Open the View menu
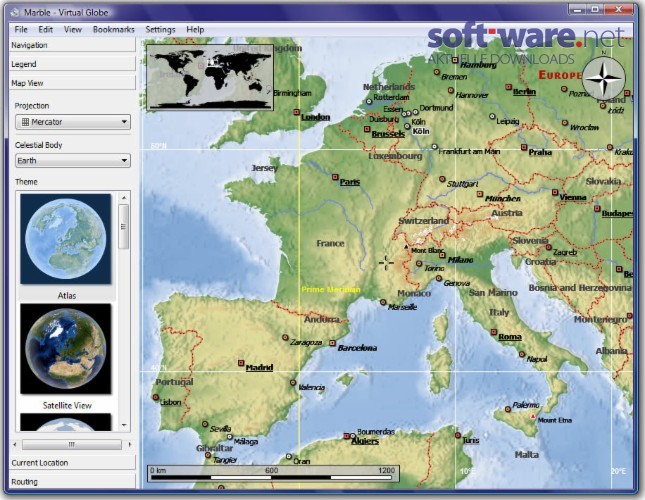 point(73,30)
